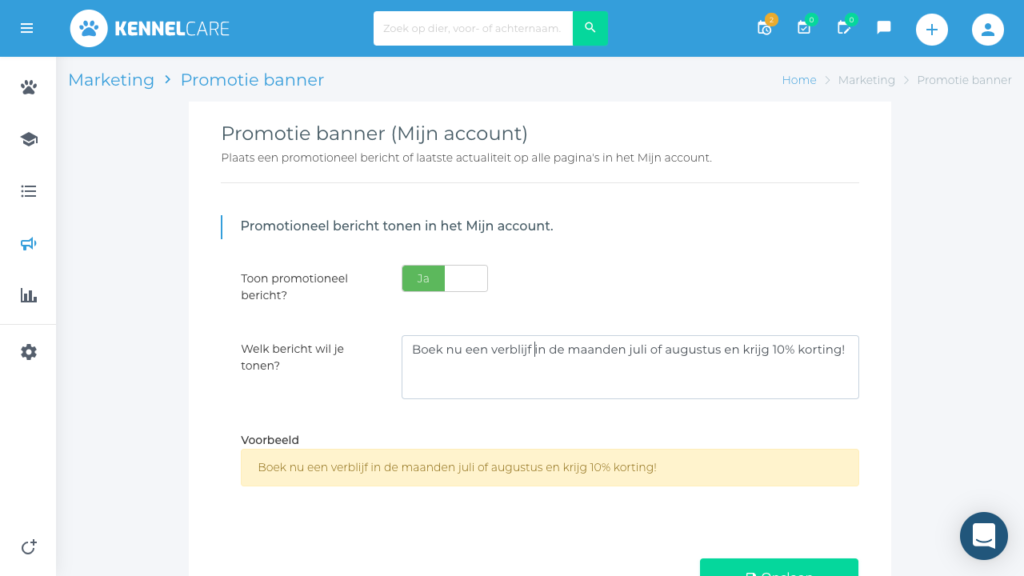Click the plus add button in header

click(x=932, y=29)
